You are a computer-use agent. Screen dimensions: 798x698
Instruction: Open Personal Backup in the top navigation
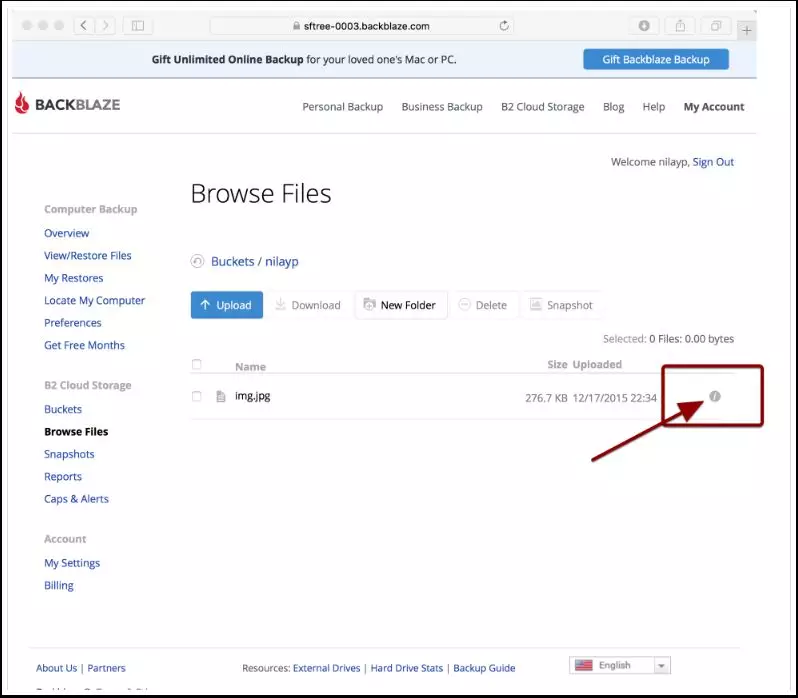[x=343, y=107]
